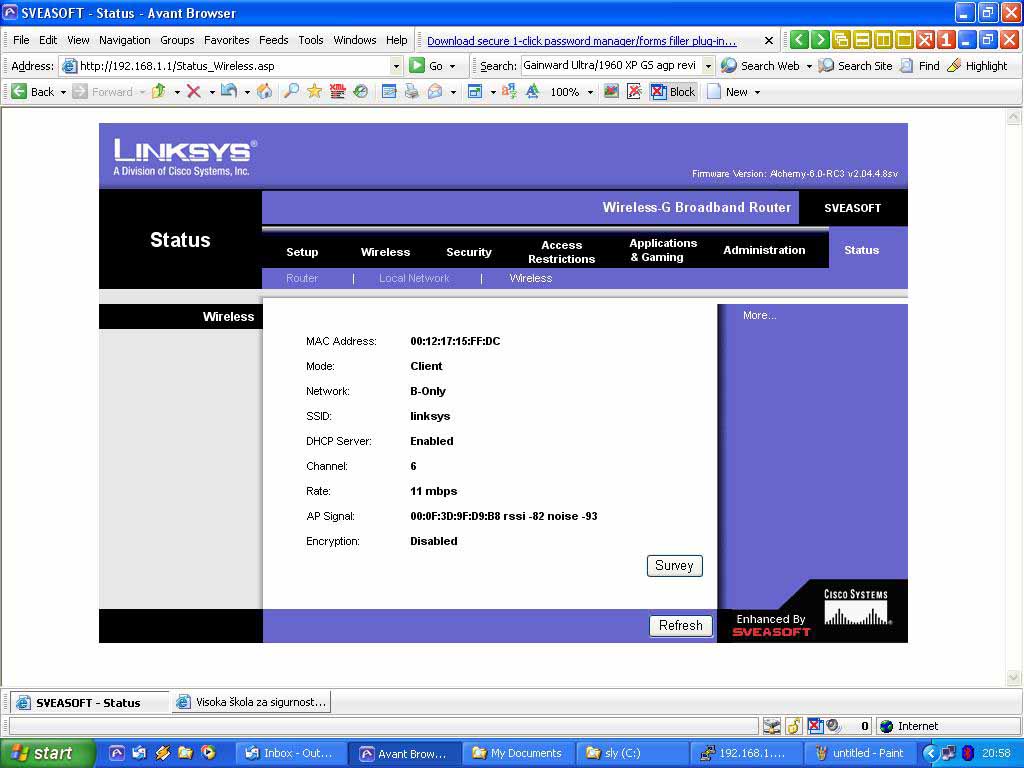Open the Tools menu
The height and width of the screenshot is (768, 1024).
(x=311, y=40)
